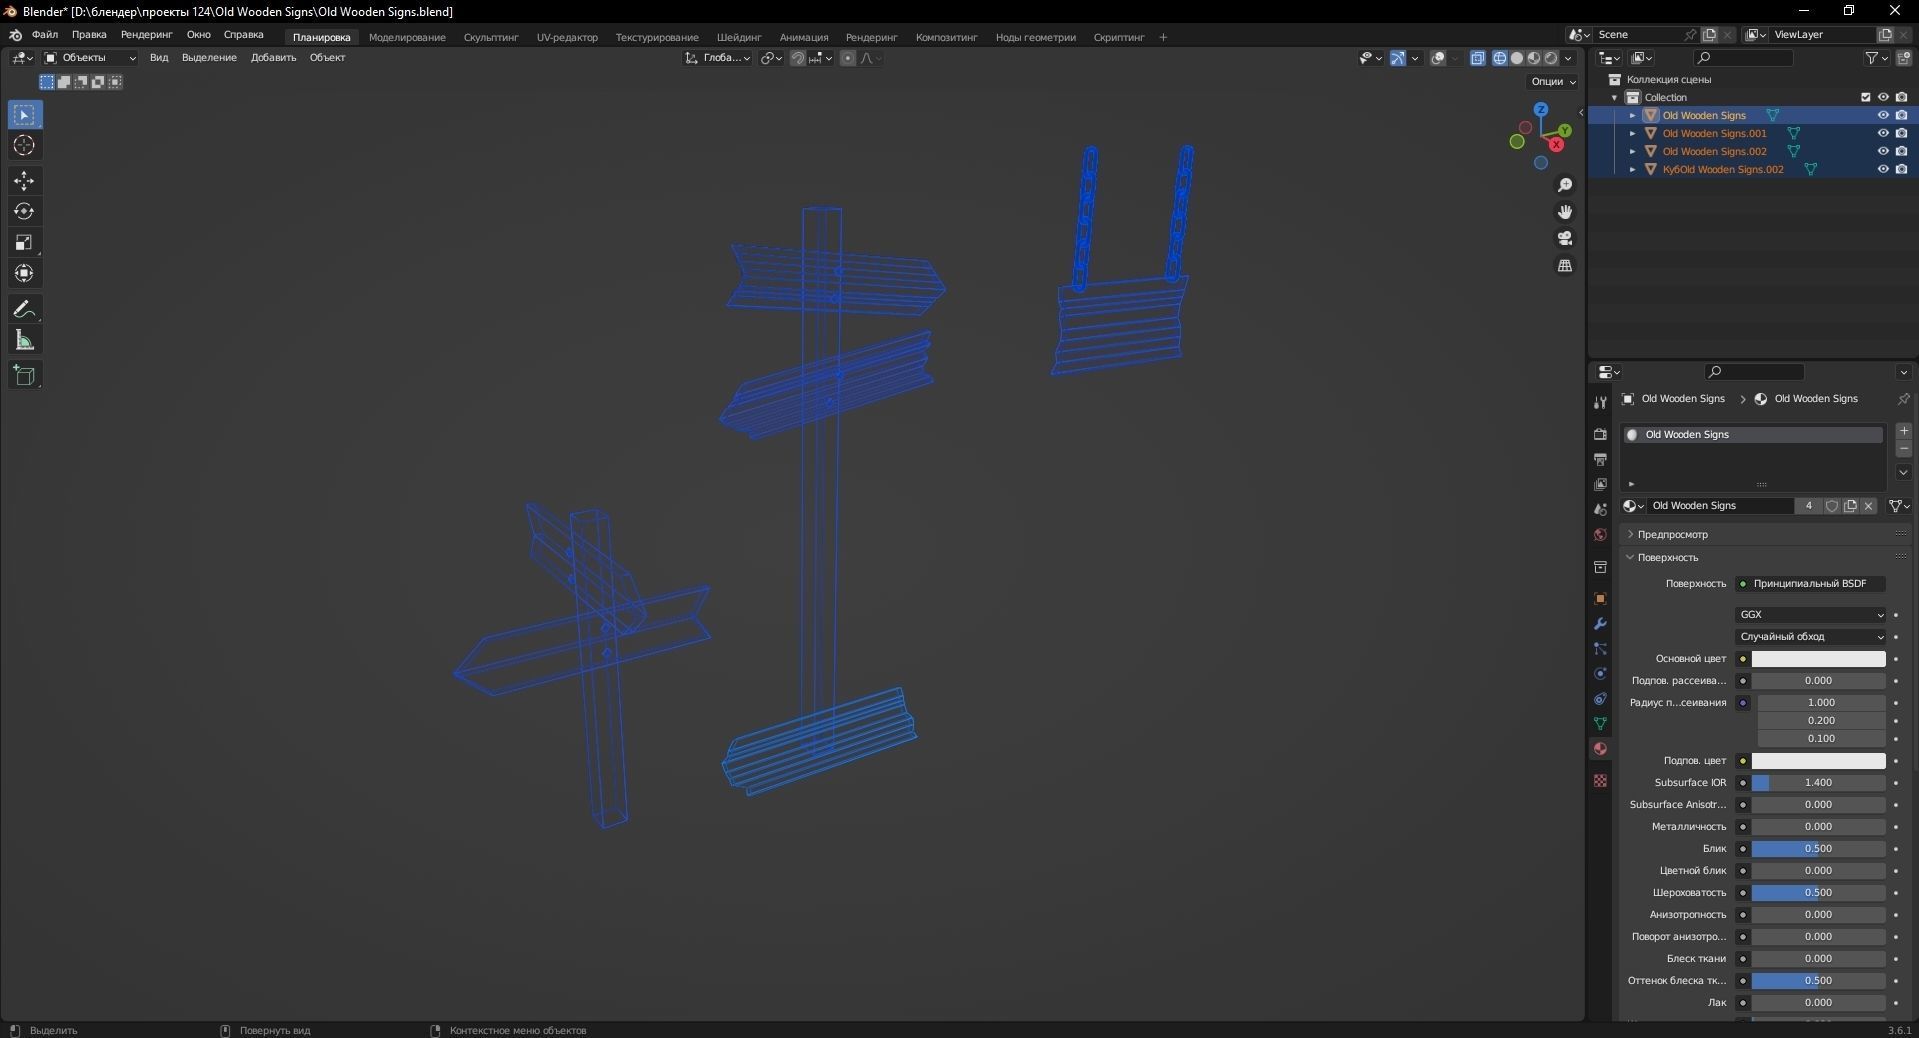
Task: Activate the 3D Cursor tool
Action: 24,146
